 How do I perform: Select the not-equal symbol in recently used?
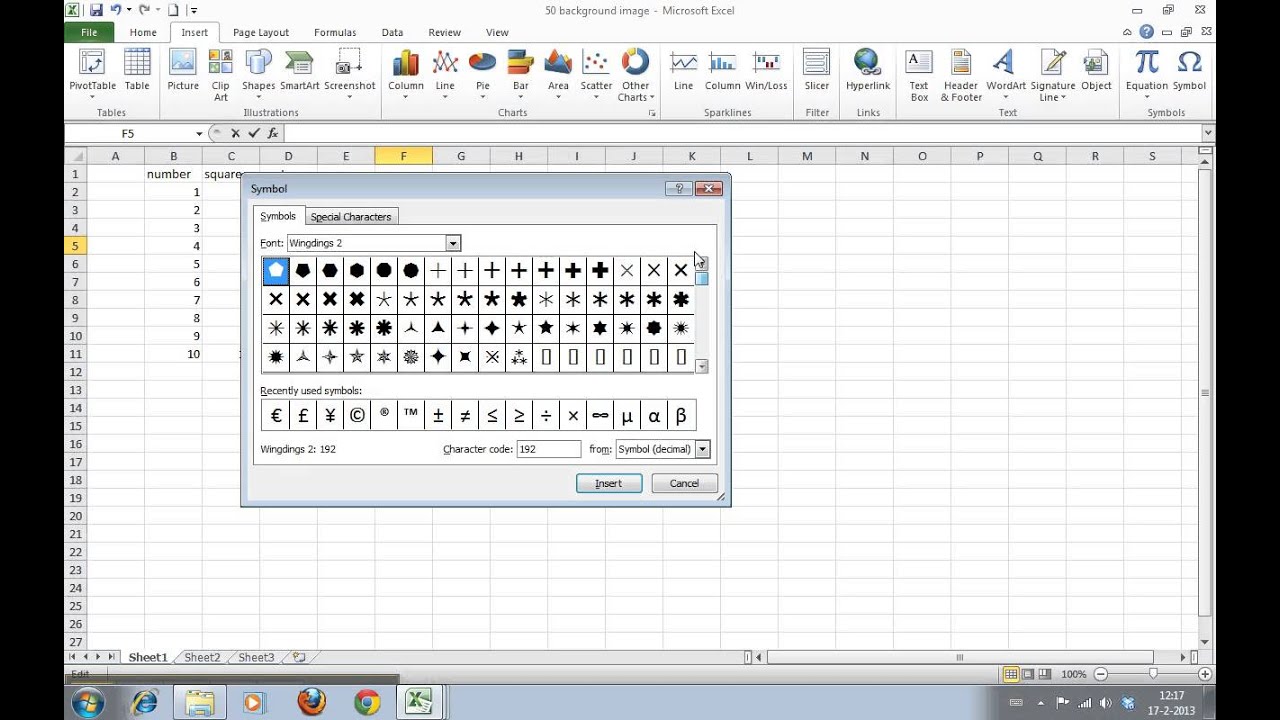pyautogui.click(x=465, y=415)
